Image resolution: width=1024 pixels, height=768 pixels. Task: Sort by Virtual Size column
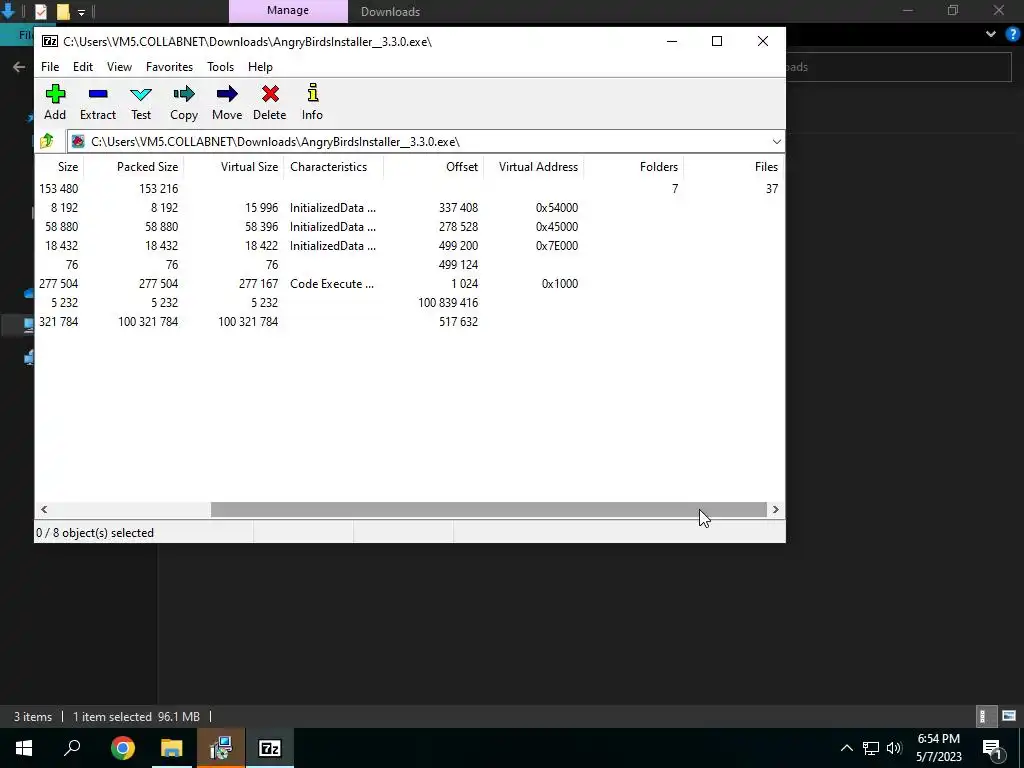(x=233, y=167)
